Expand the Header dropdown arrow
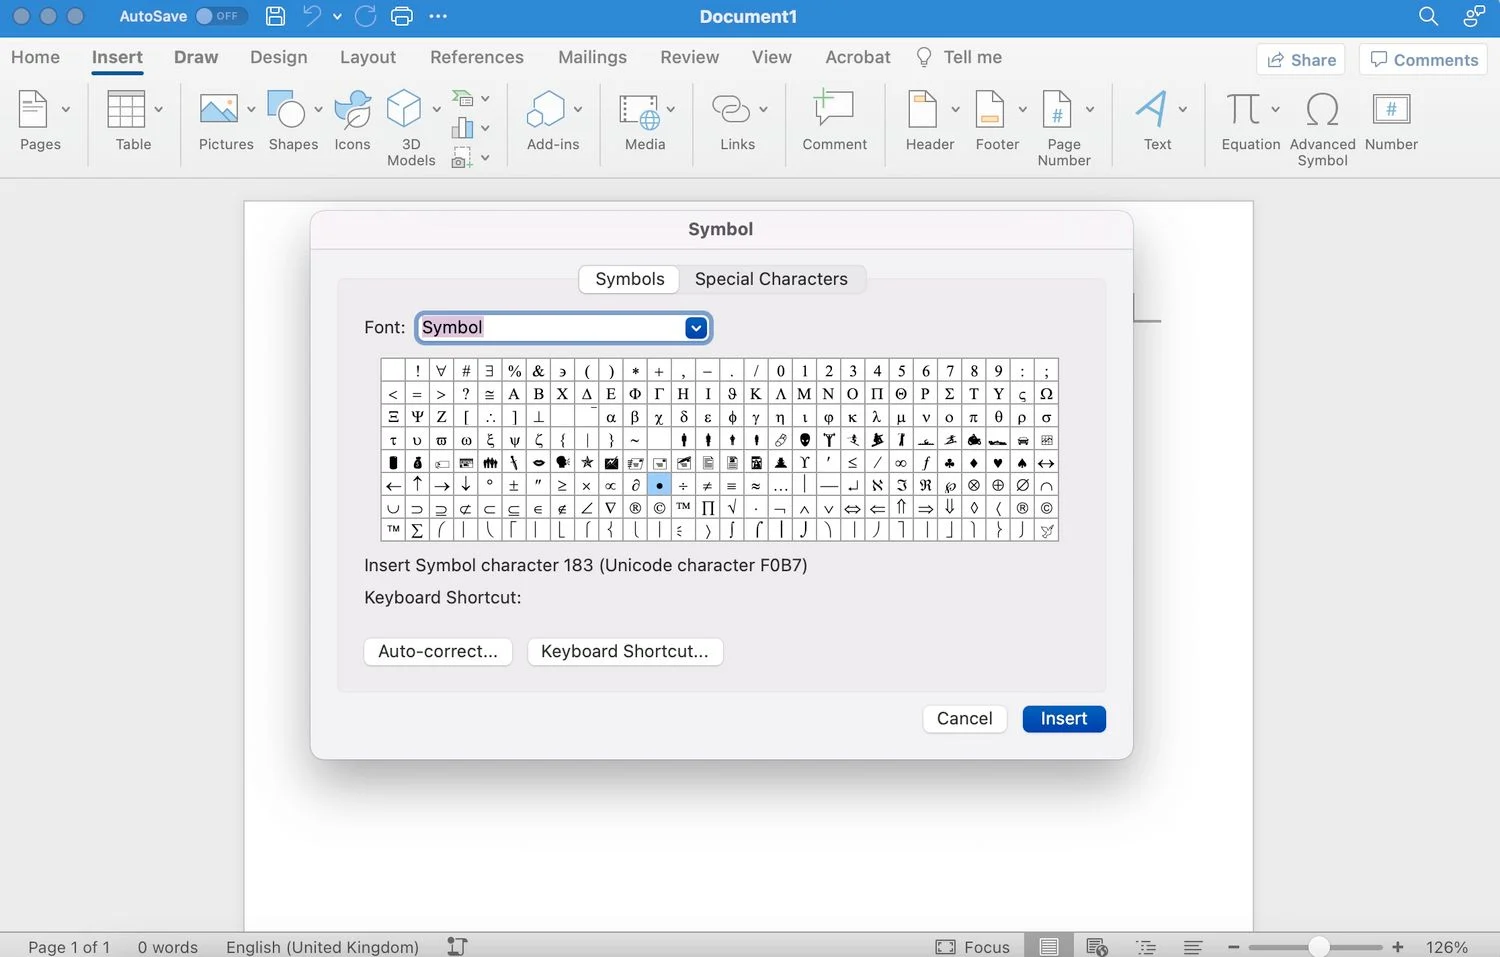The image size is (1500, 957). (955, 109)
